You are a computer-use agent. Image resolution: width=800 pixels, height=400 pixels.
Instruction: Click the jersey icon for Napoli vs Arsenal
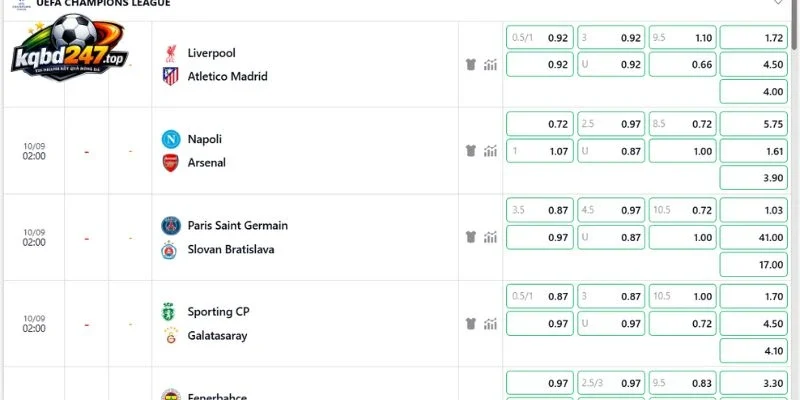tap(471, 151)
